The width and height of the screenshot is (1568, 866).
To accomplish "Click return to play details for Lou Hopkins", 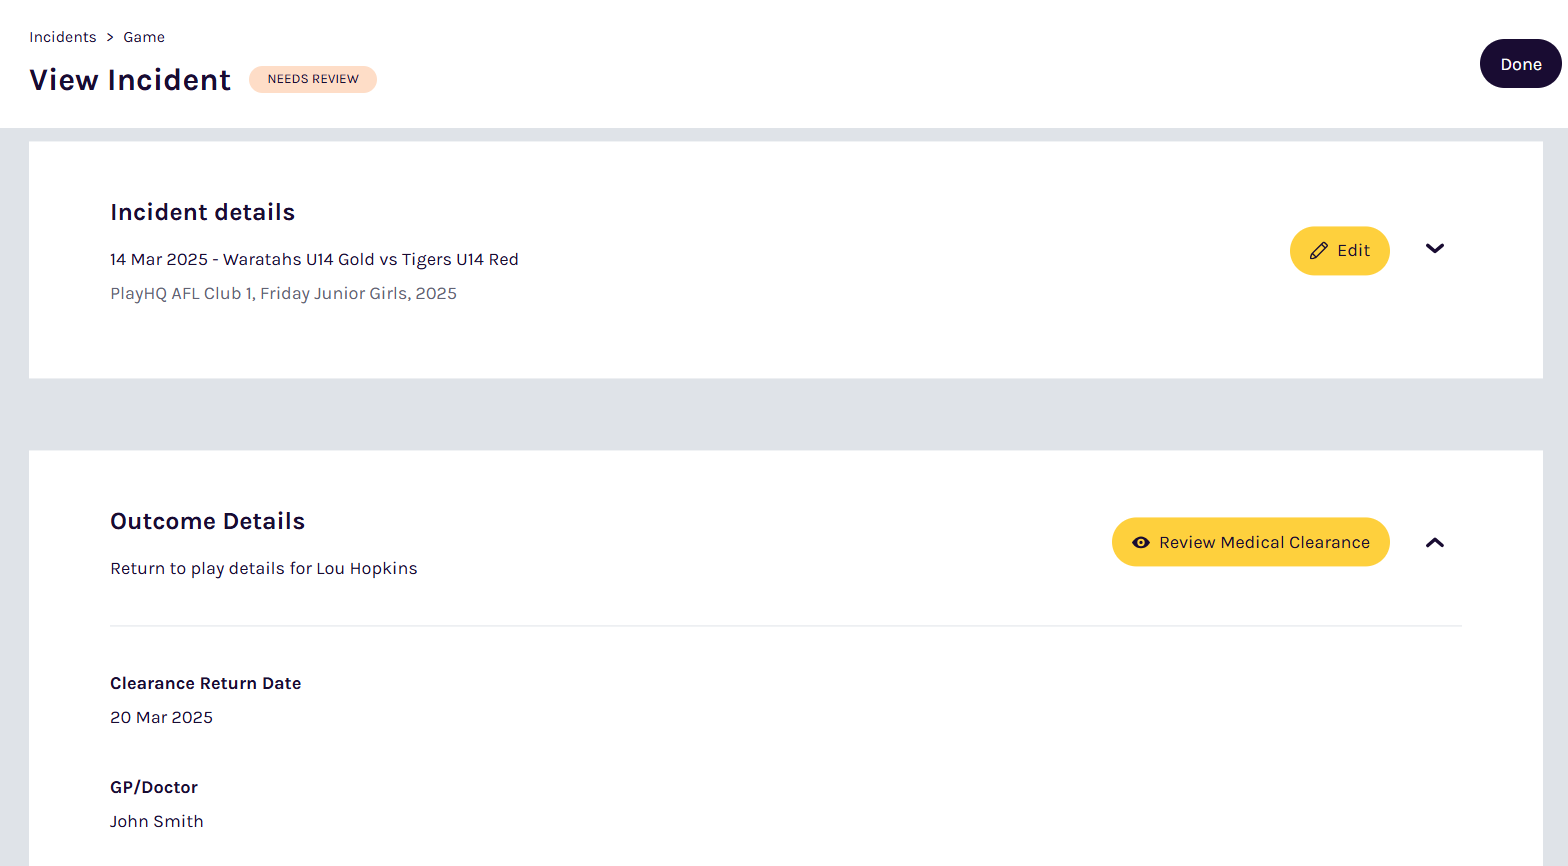I will (263, 568).
